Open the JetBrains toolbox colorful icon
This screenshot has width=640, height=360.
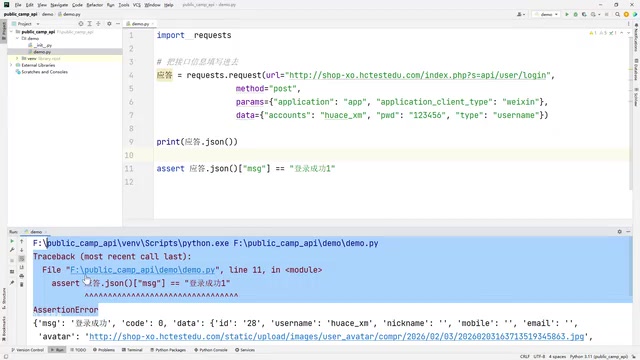pyautogui.click(x=635, y=14)
